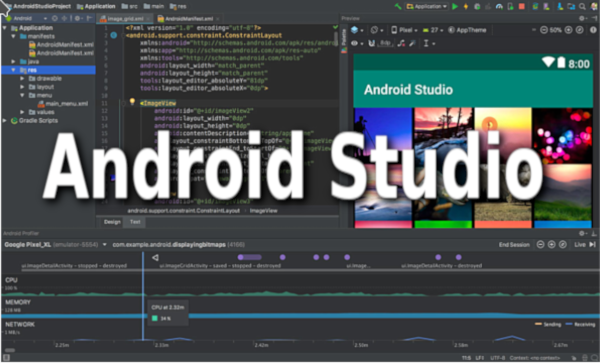Click the Clear All Constraints icon
The image size is (600, 363).
click(401, 43)
